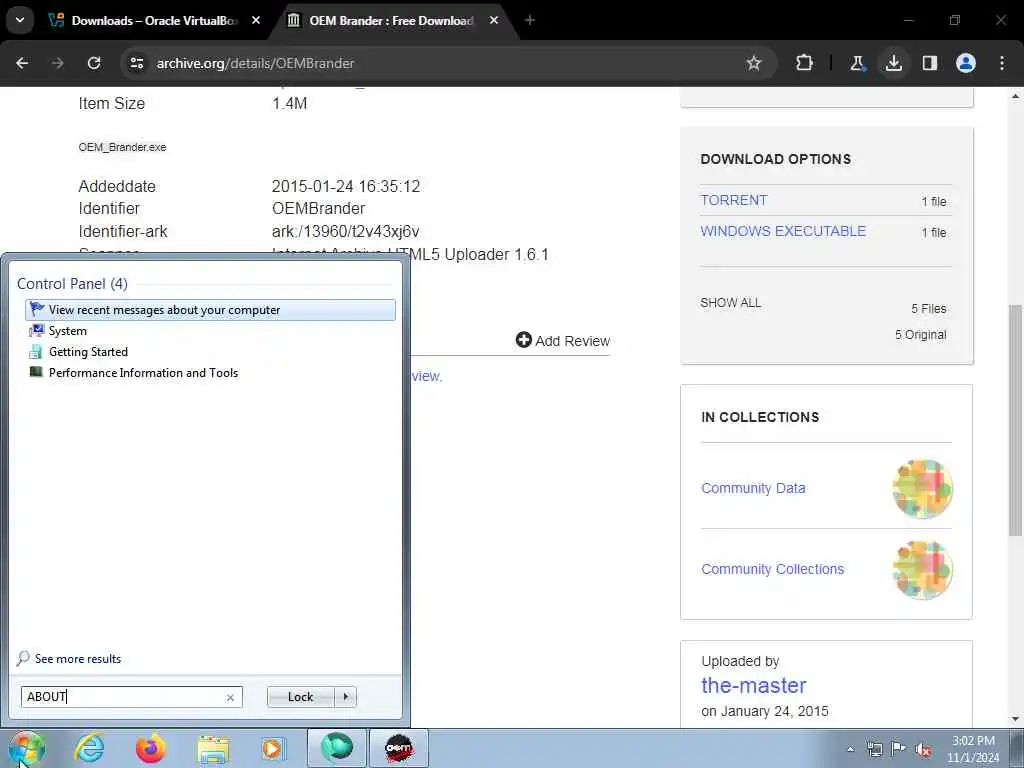Screen dimensions: 1024x768
Task: Open uploader profile the-master
Action: [754, 685]
